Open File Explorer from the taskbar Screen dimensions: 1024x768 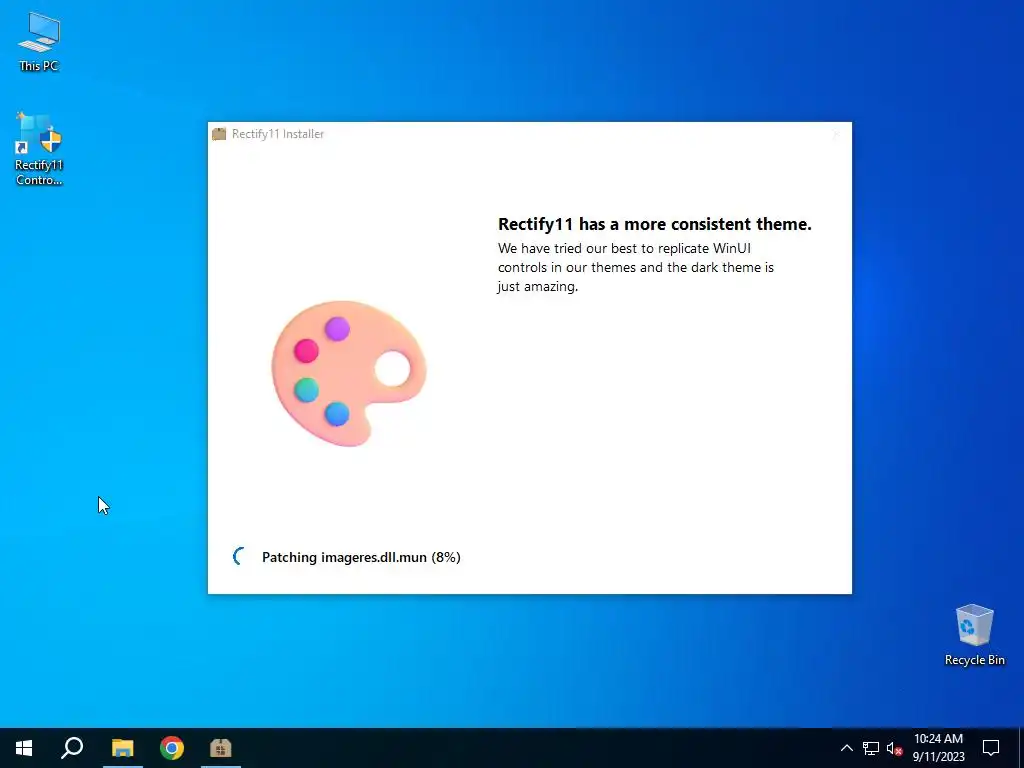(x=122, y=748)
